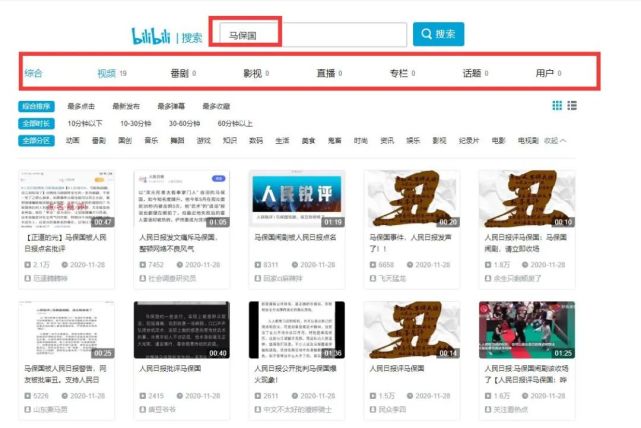Sort results by 最新发布

(x=126, y=106)
